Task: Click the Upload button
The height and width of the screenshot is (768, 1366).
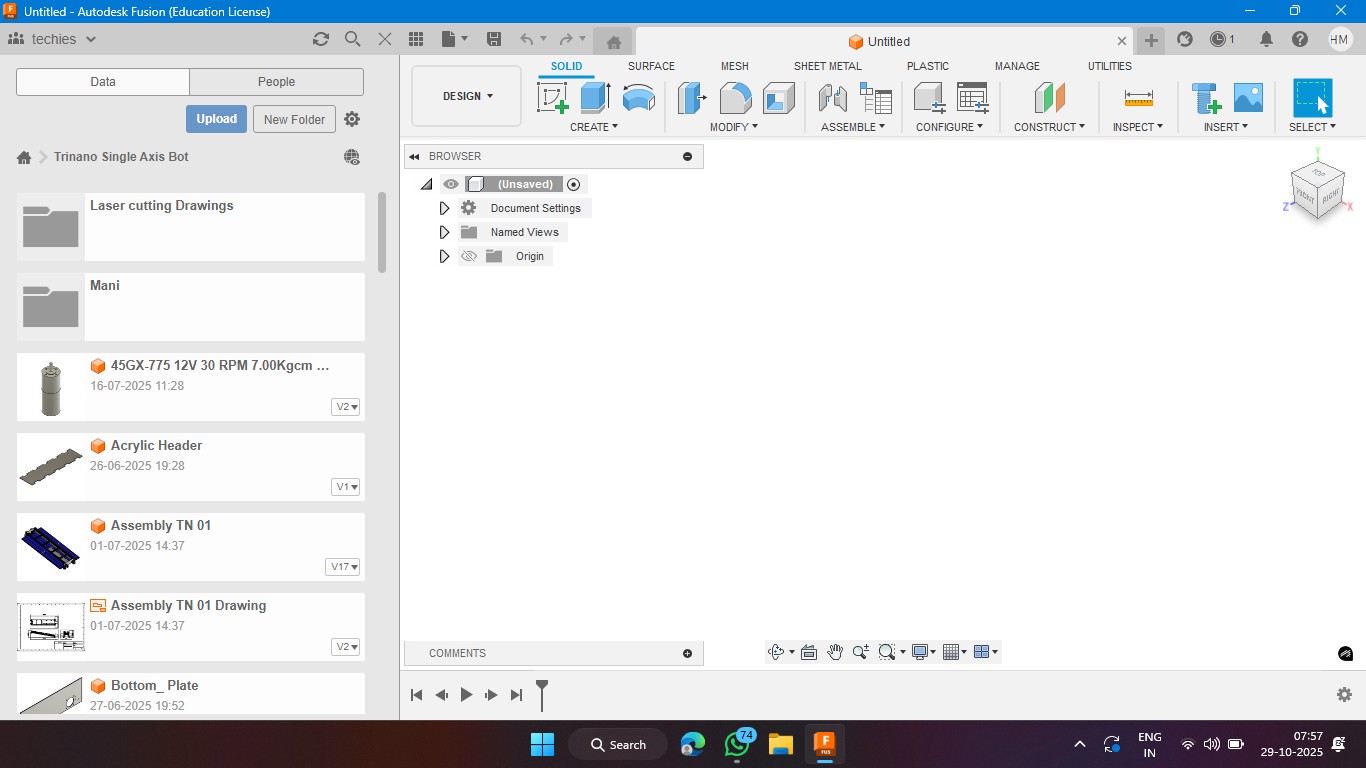Action: pos(216,119)
